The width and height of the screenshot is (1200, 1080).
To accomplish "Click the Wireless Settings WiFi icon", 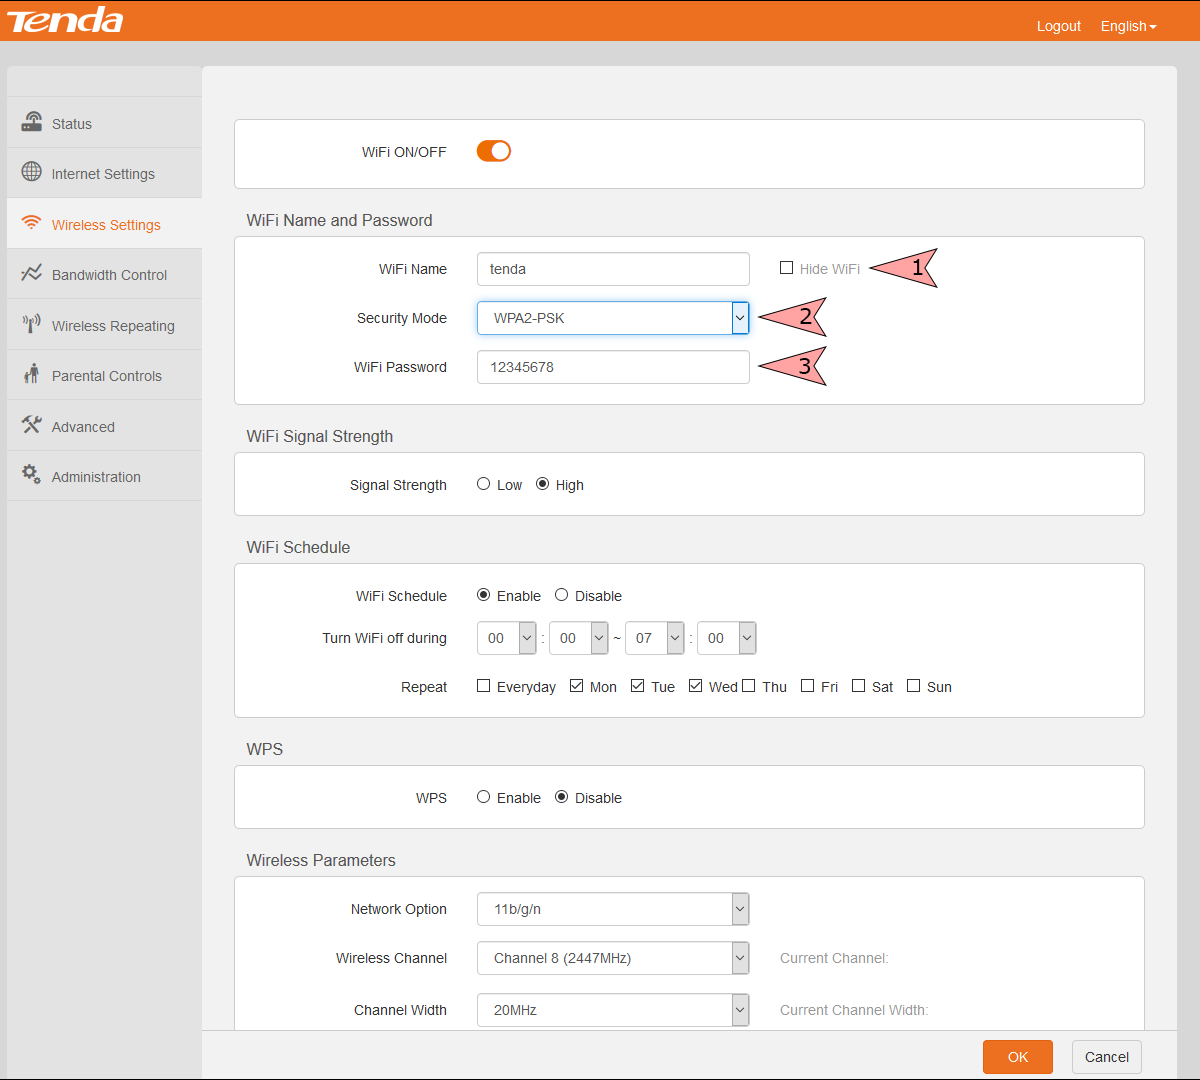I will 32,223.
